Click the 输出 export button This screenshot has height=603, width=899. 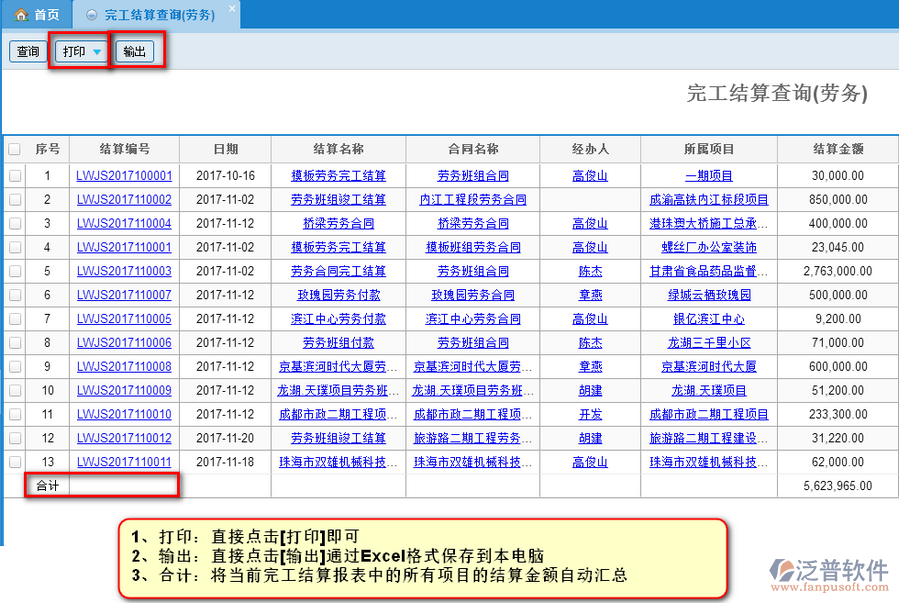pyautogui.click(x=134, y=52)
